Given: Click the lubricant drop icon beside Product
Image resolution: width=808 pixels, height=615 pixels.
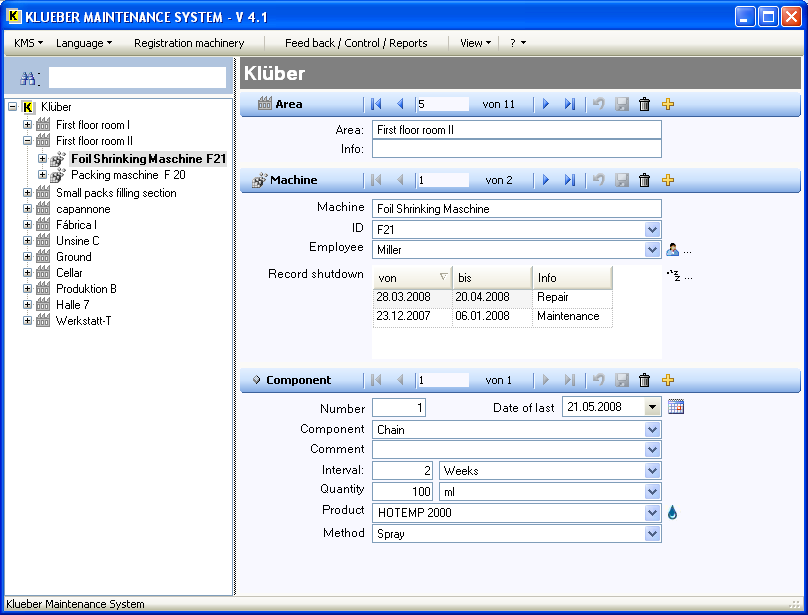Looking at the screenshot, I should (672, 513).
